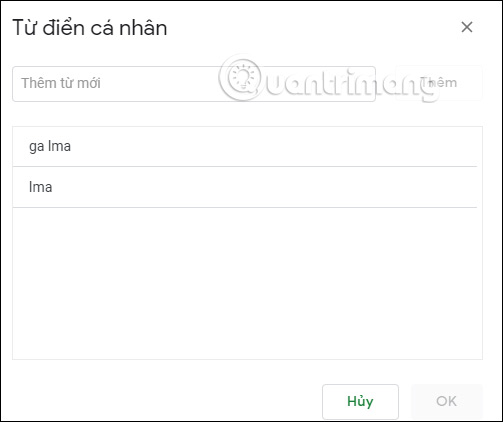Close the Từ điển cá nhân dialog
503x422 pixels.
467,27
